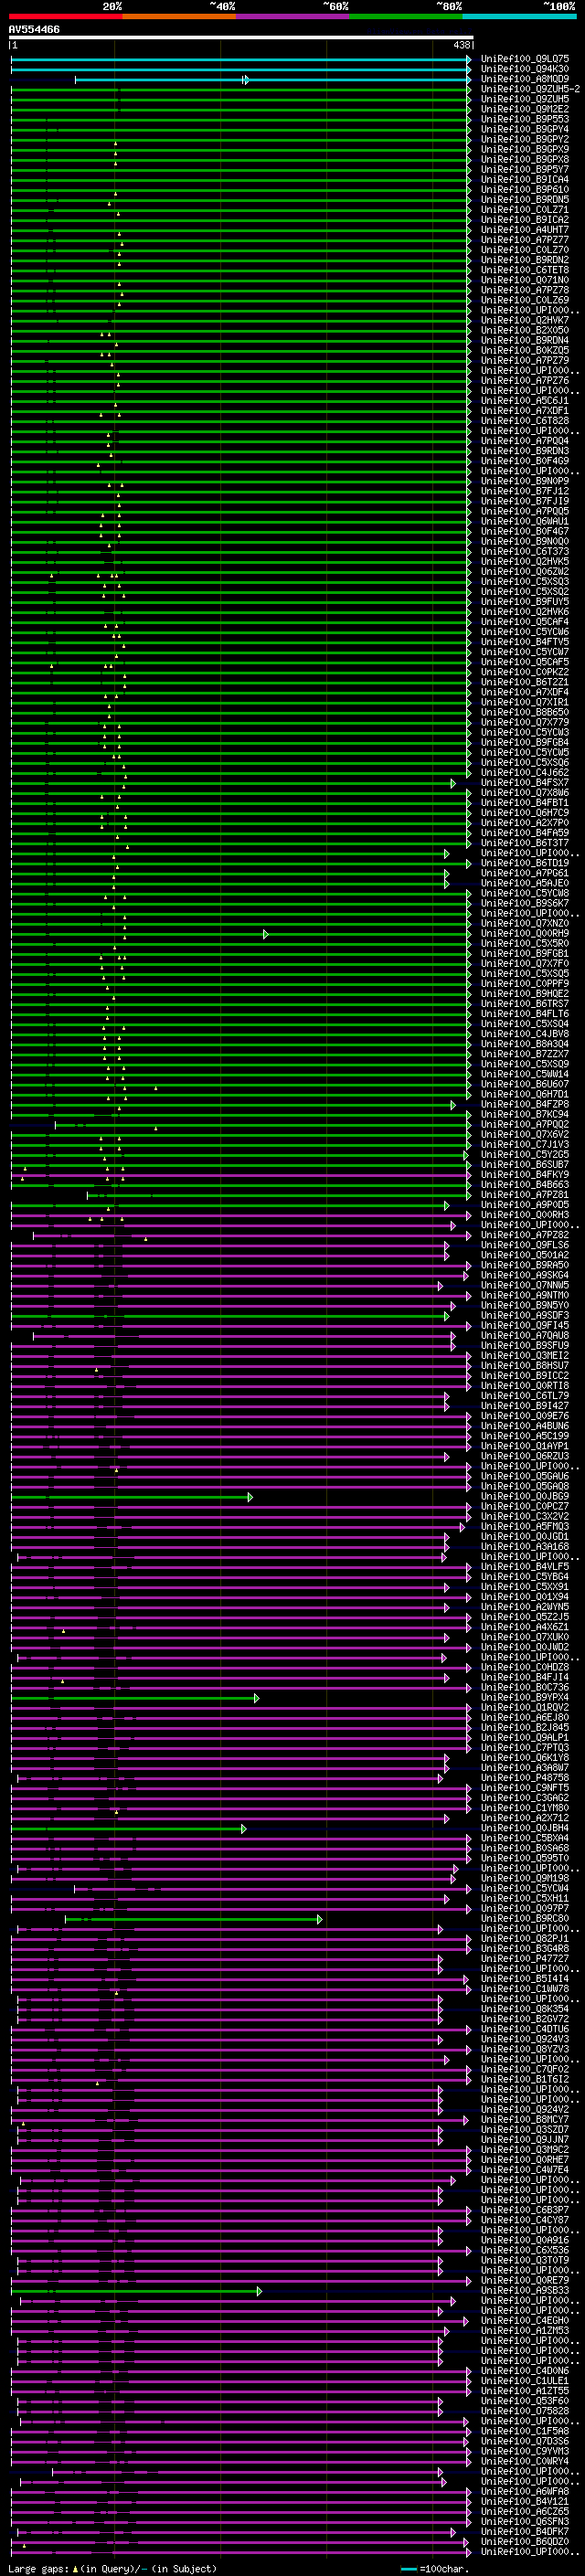Select the query label AV554466
The height and width of the screenshot is (2576, 585).
(34, 29)
